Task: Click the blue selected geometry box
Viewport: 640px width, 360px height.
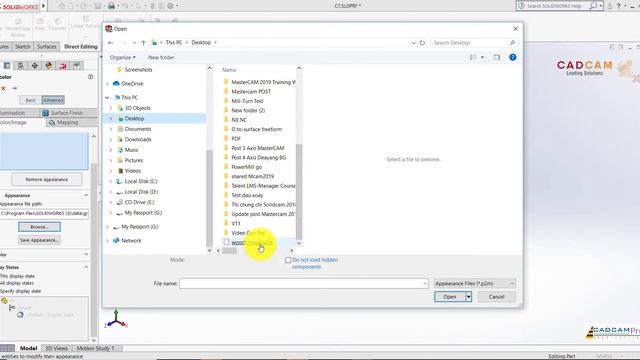Action: (44, 151)
